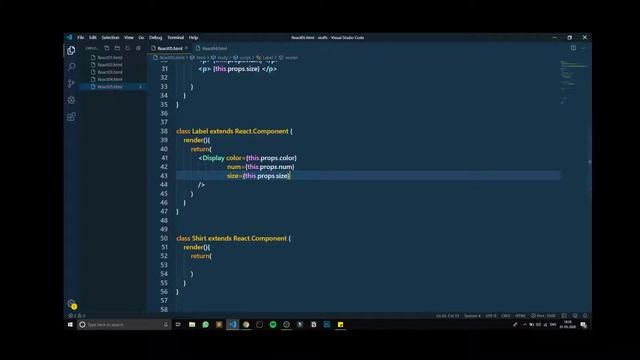Open the File menu
640x360 pixels.
80,38
